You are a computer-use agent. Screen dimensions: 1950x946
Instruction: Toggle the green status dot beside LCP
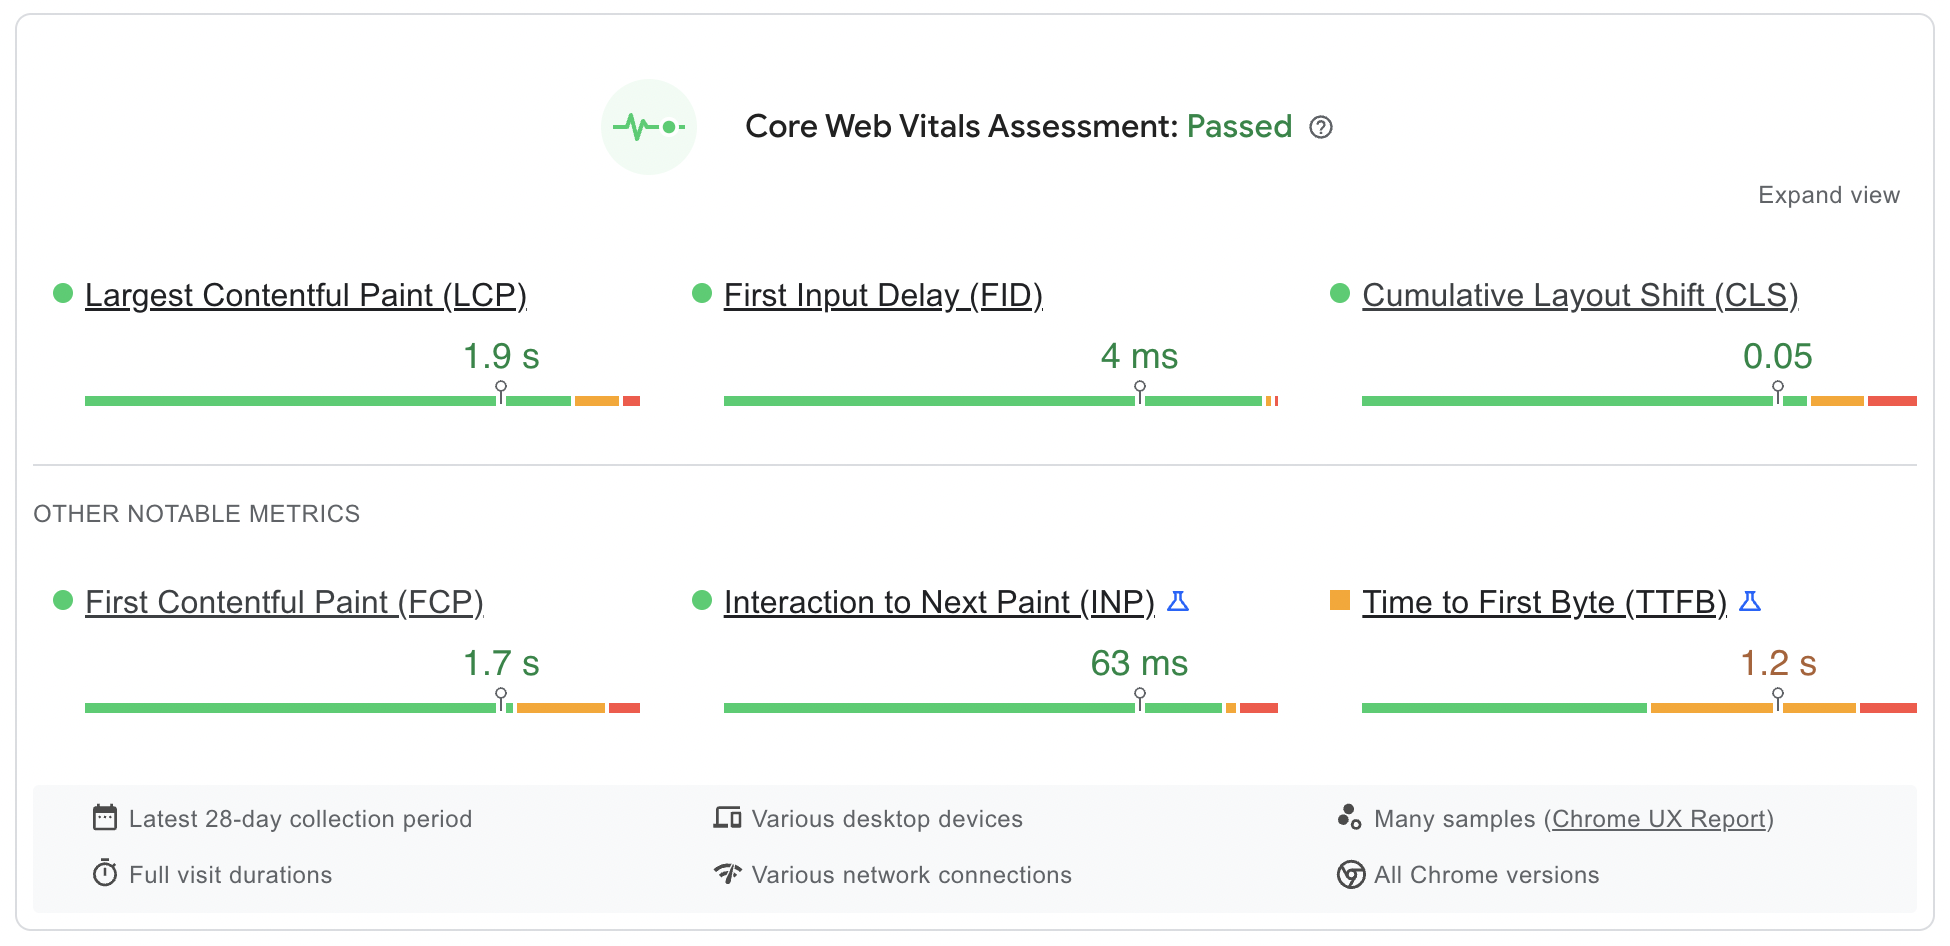pyautogui.click(x=62, y=293)
